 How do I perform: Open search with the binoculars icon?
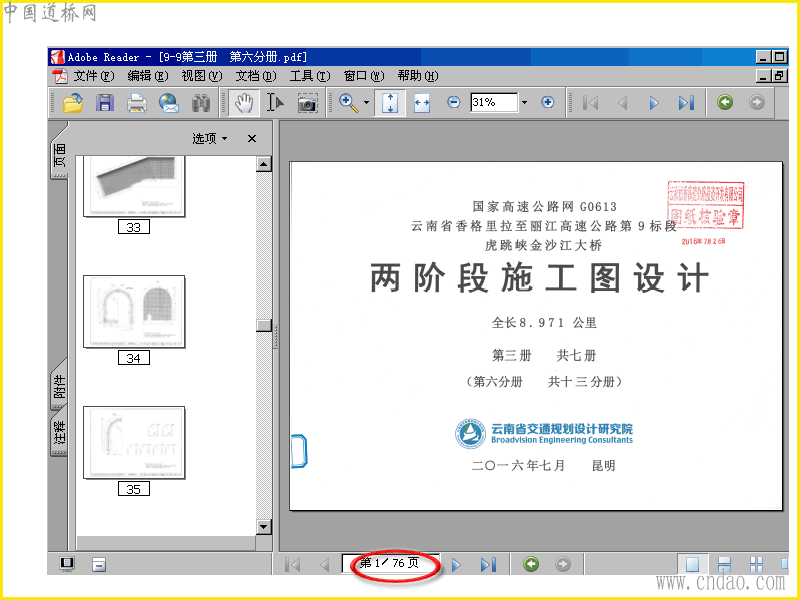click(201, 103)
